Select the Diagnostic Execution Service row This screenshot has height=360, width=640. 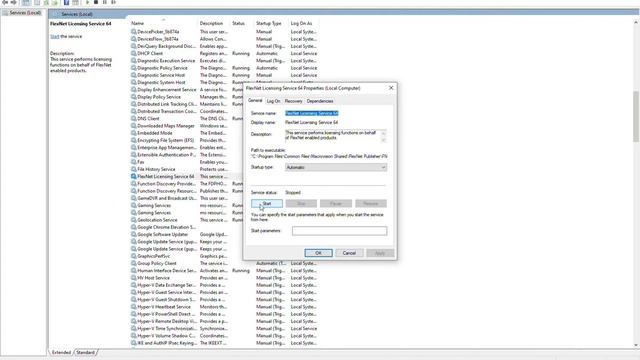tap(224, 60)
